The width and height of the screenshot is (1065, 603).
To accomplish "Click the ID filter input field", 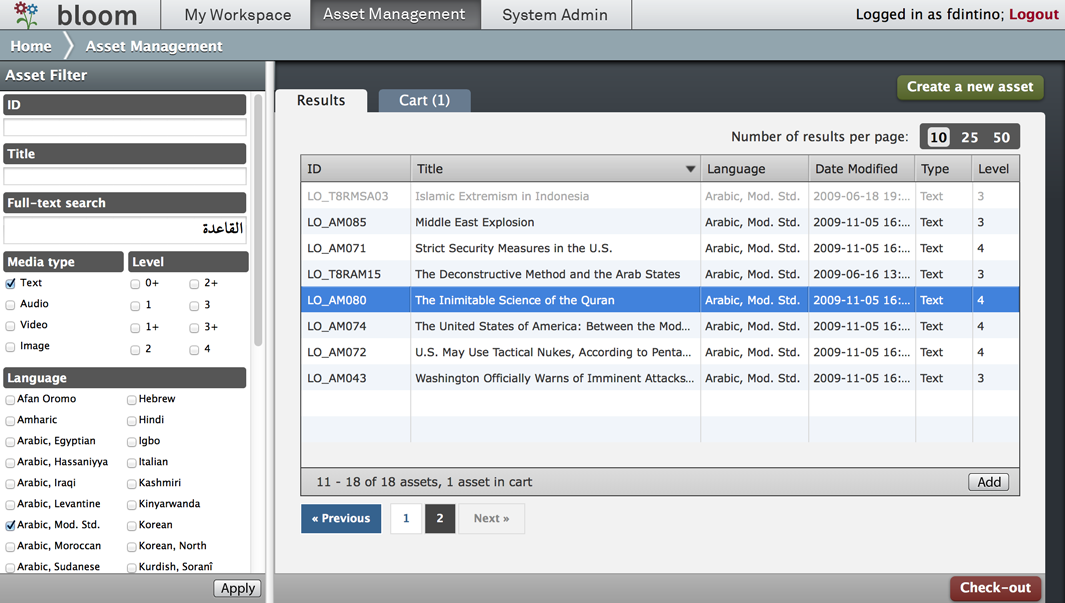I will point(125,127).
